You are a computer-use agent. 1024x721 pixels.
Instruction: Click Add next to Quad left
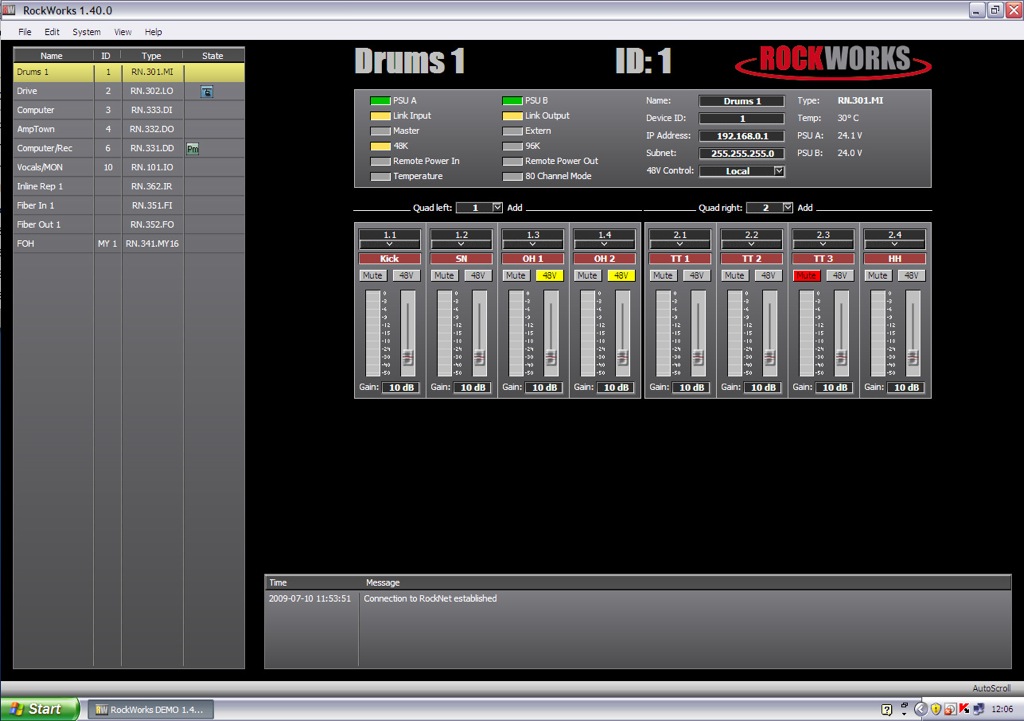(515, 208)
